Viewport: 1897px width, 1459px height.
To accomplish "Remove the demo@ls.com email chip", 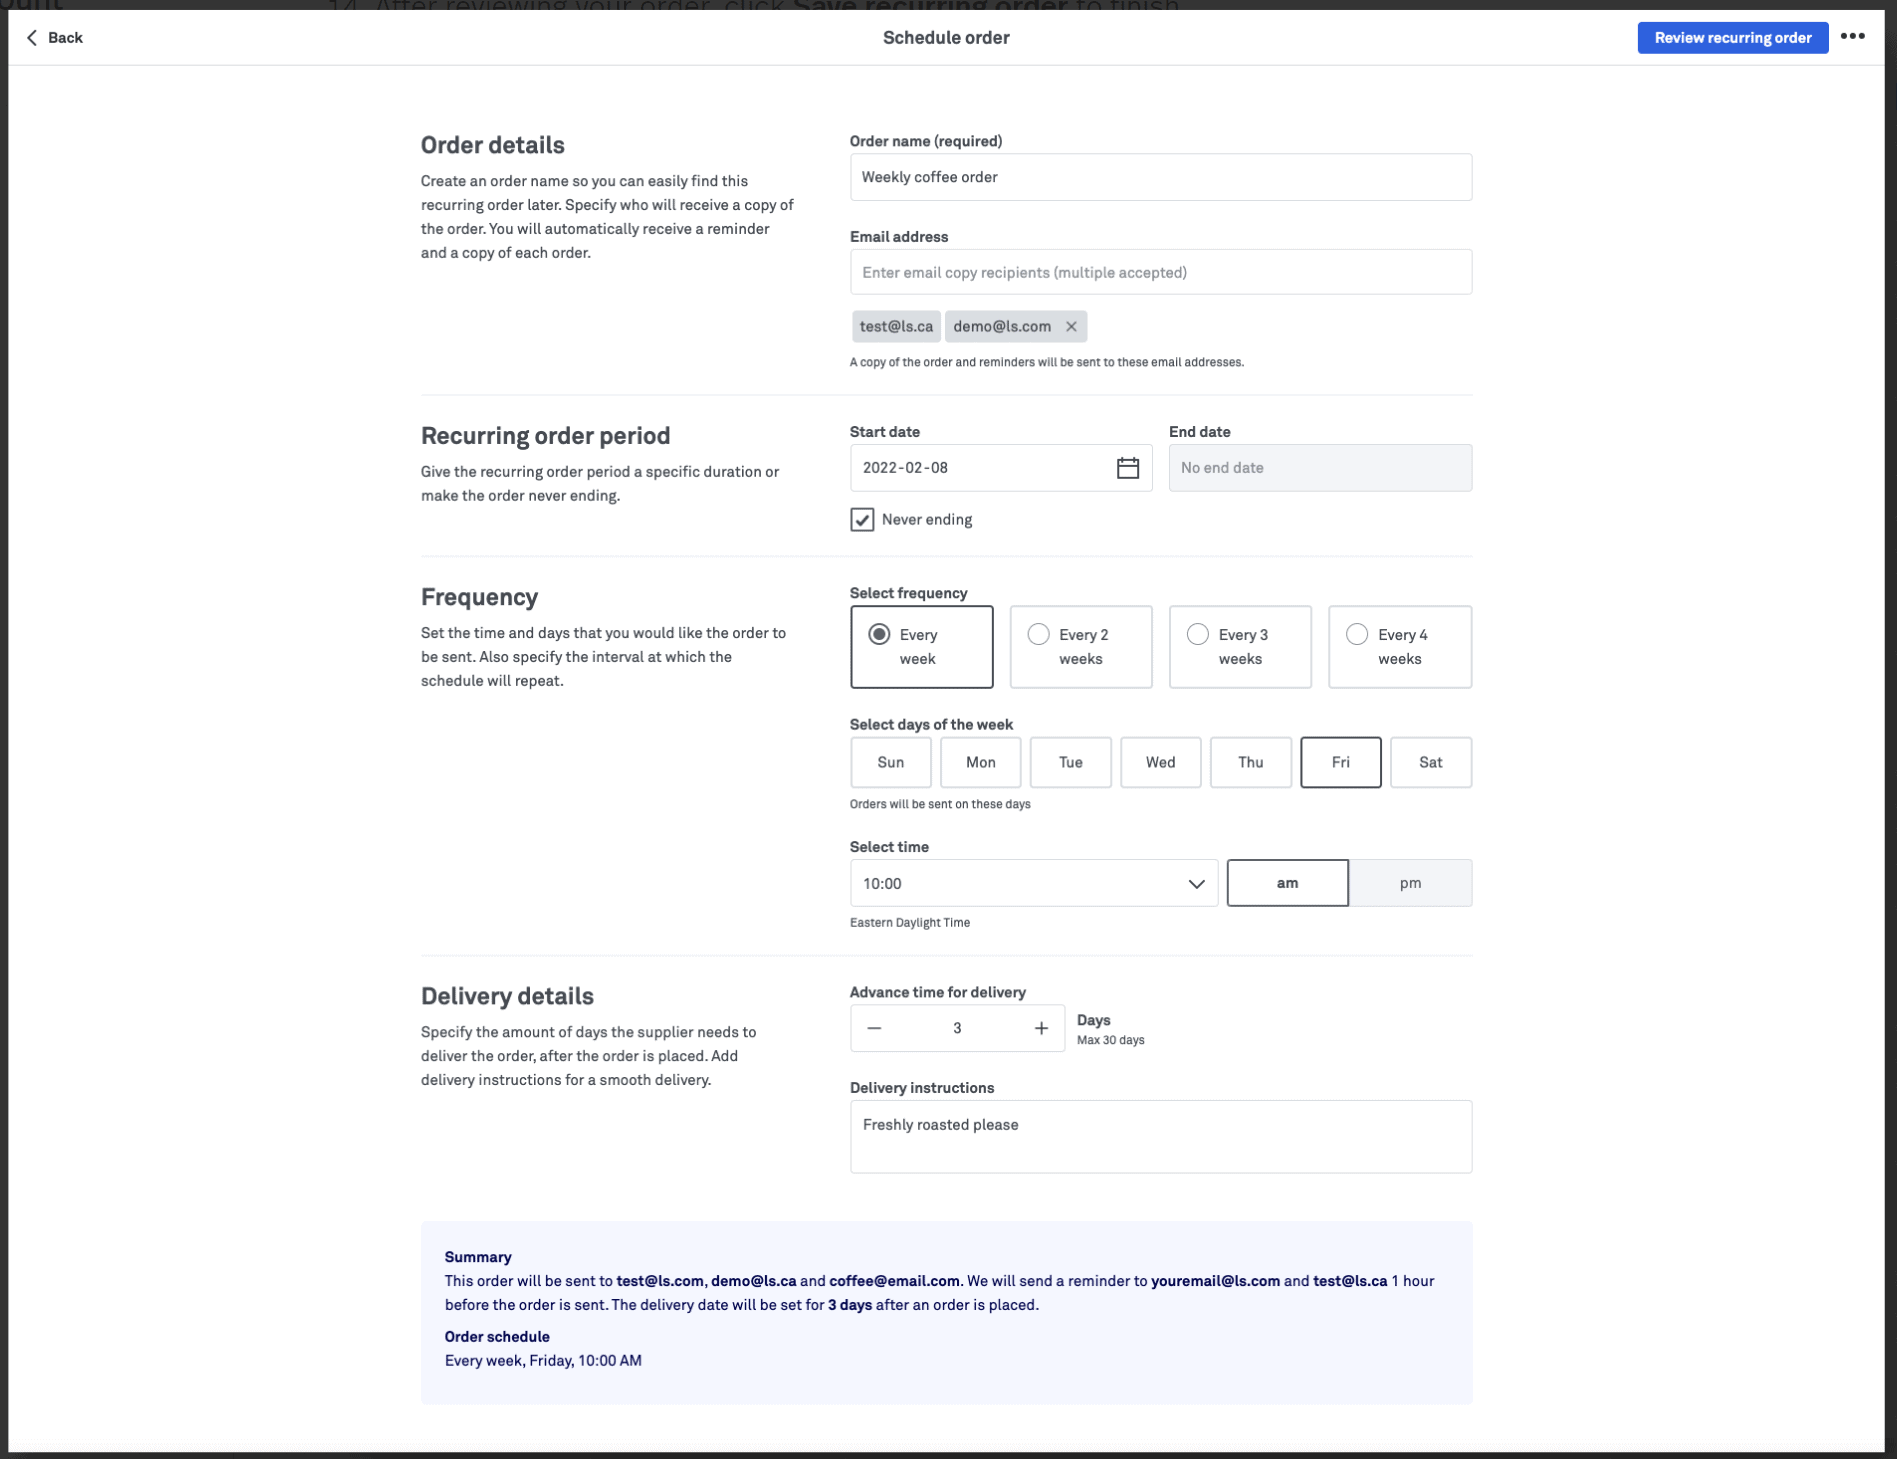I will tap(1071, 327).
